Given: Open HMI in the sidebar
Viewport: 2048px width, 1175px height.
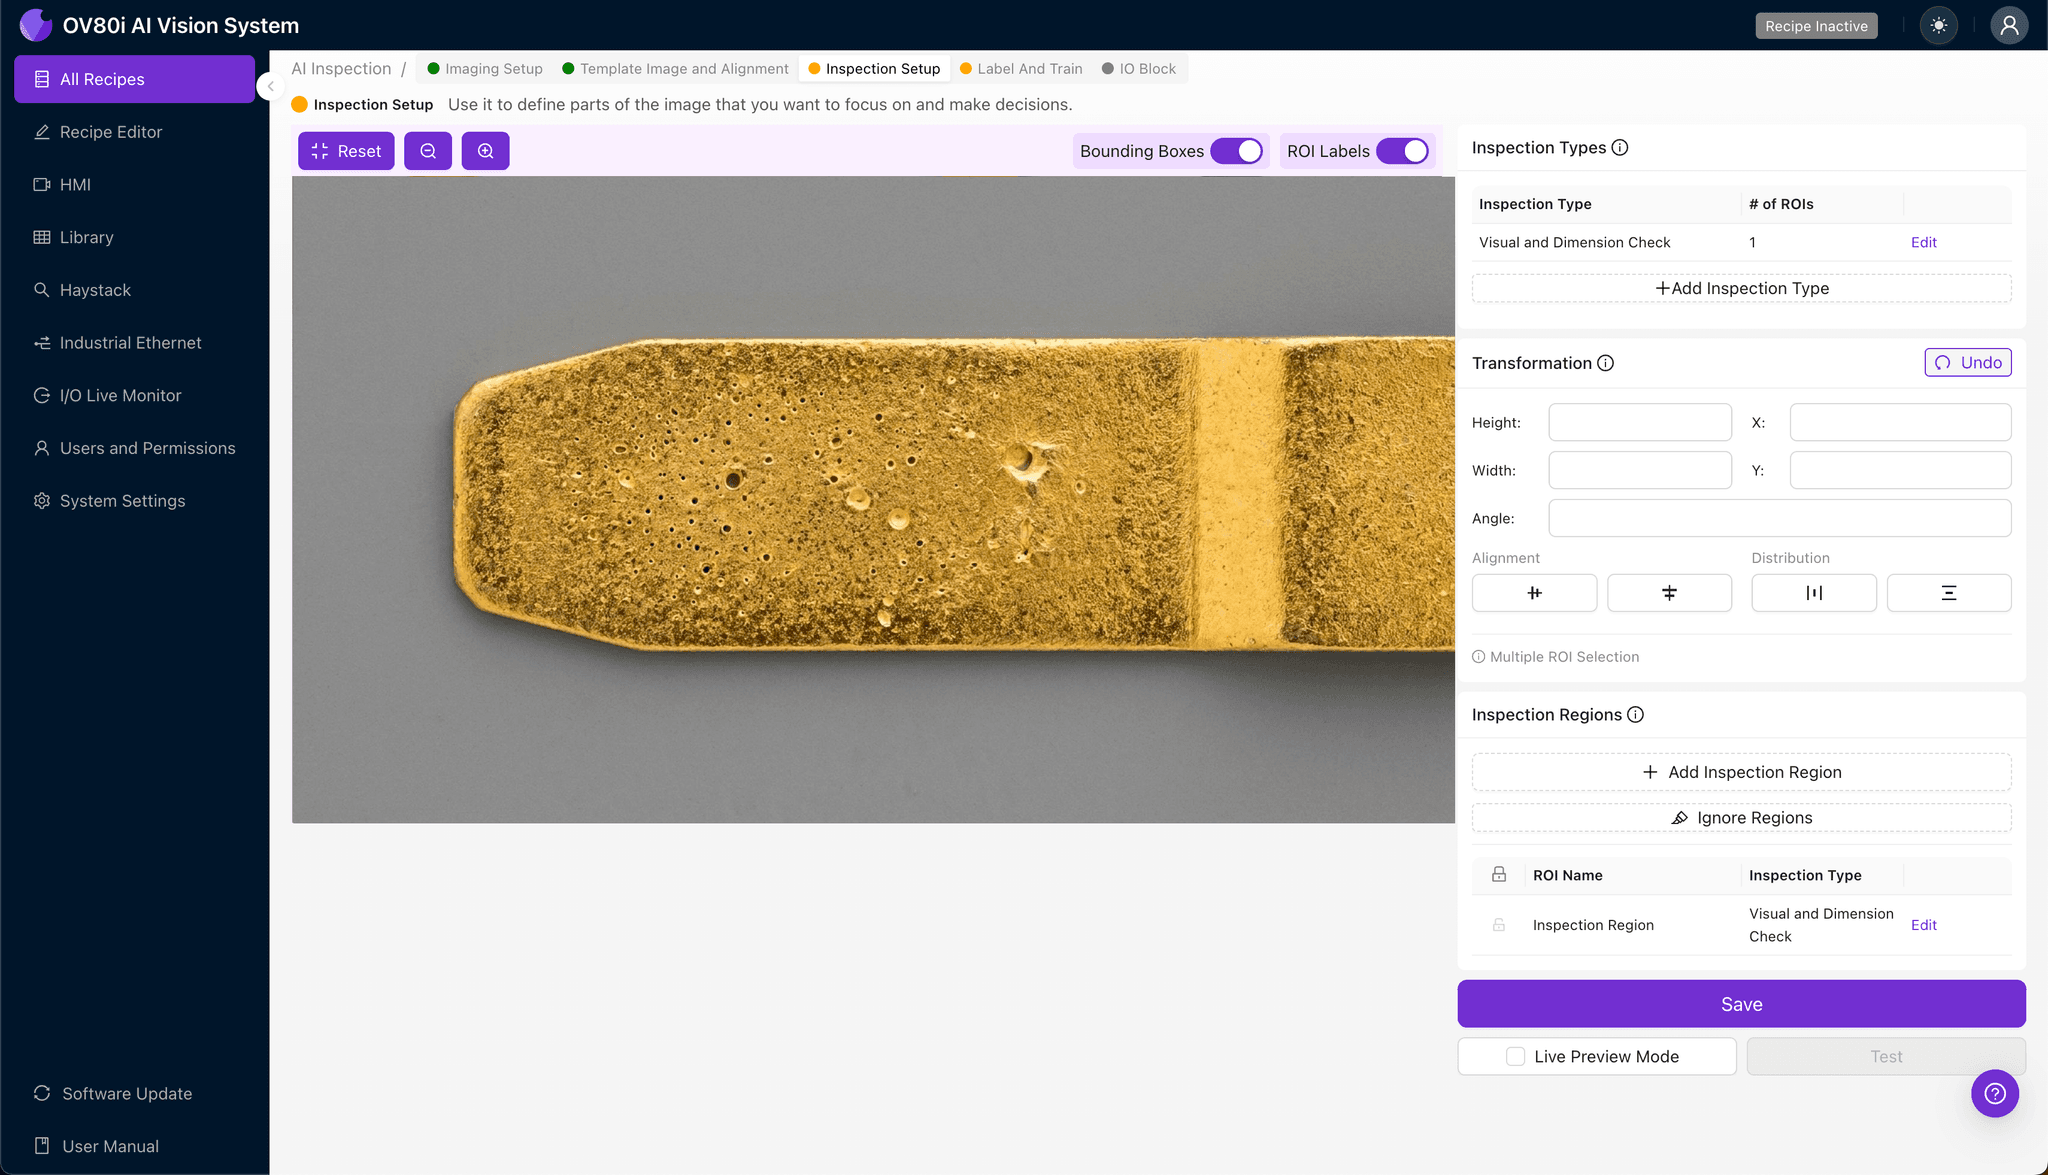Looking at the screenshot, I should [x=135, y=185].
